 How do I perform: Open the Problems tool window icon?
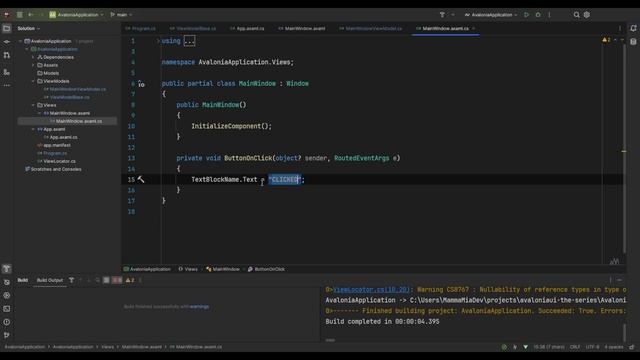click(x=7, y=322)
